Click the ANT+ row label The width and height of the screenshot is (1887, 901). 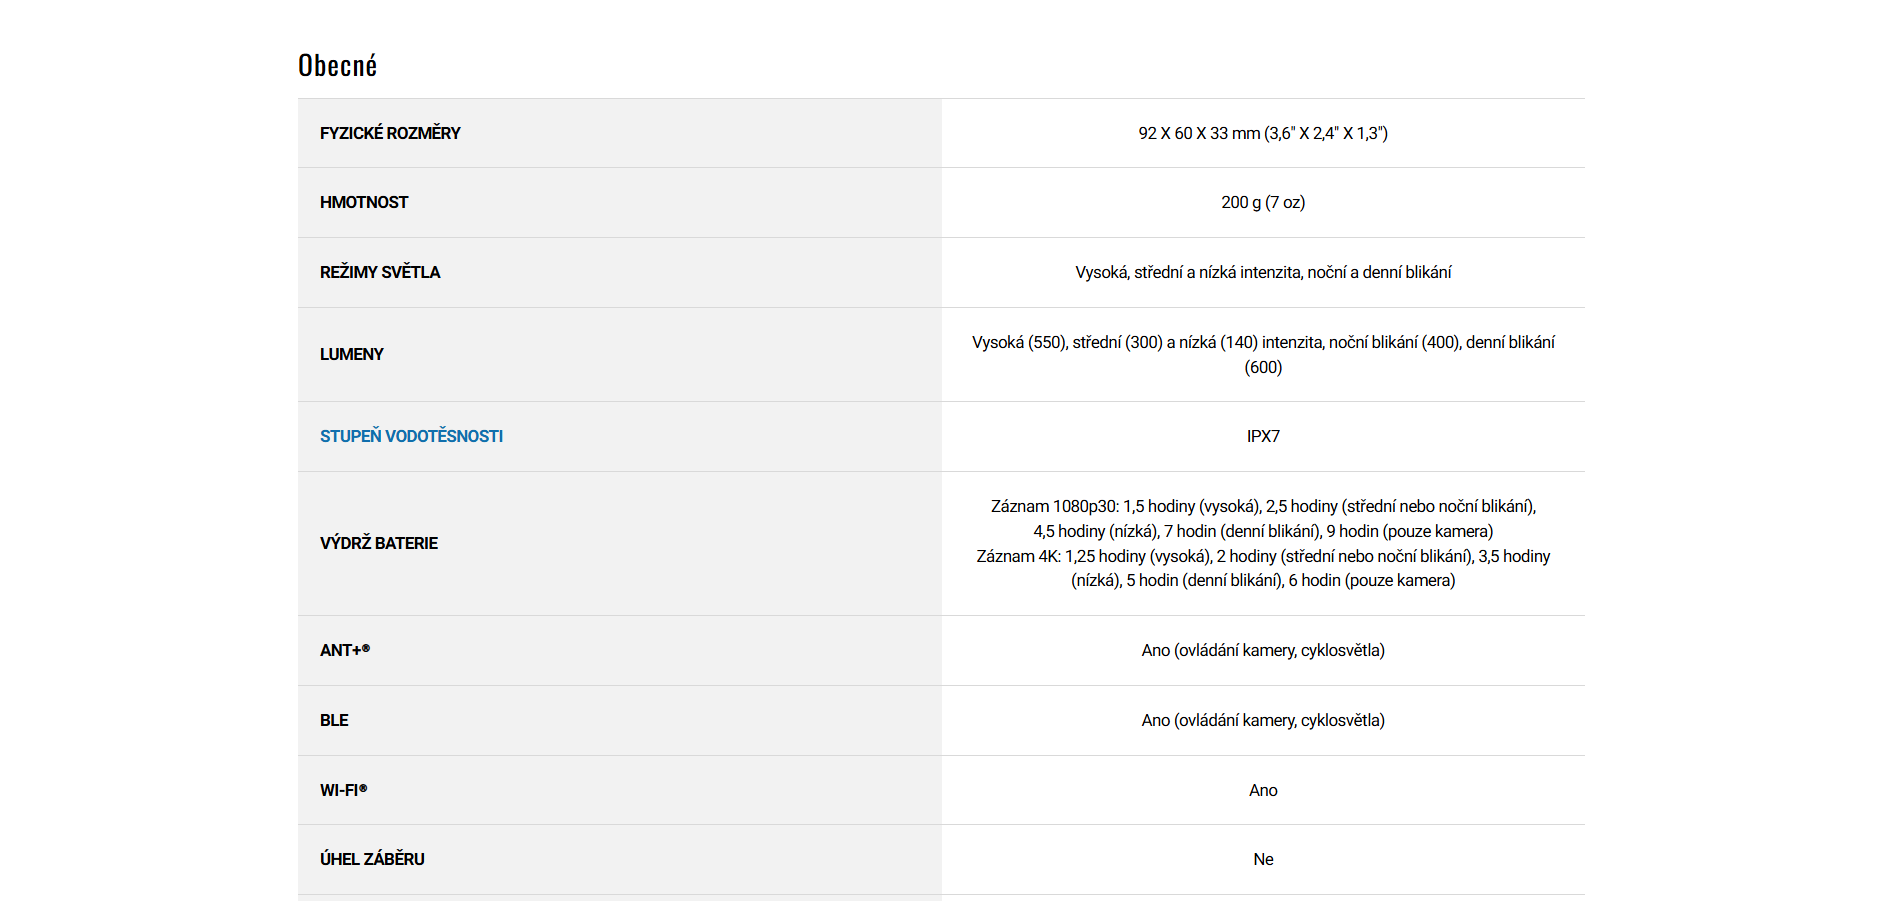click(x=345, y=650)
